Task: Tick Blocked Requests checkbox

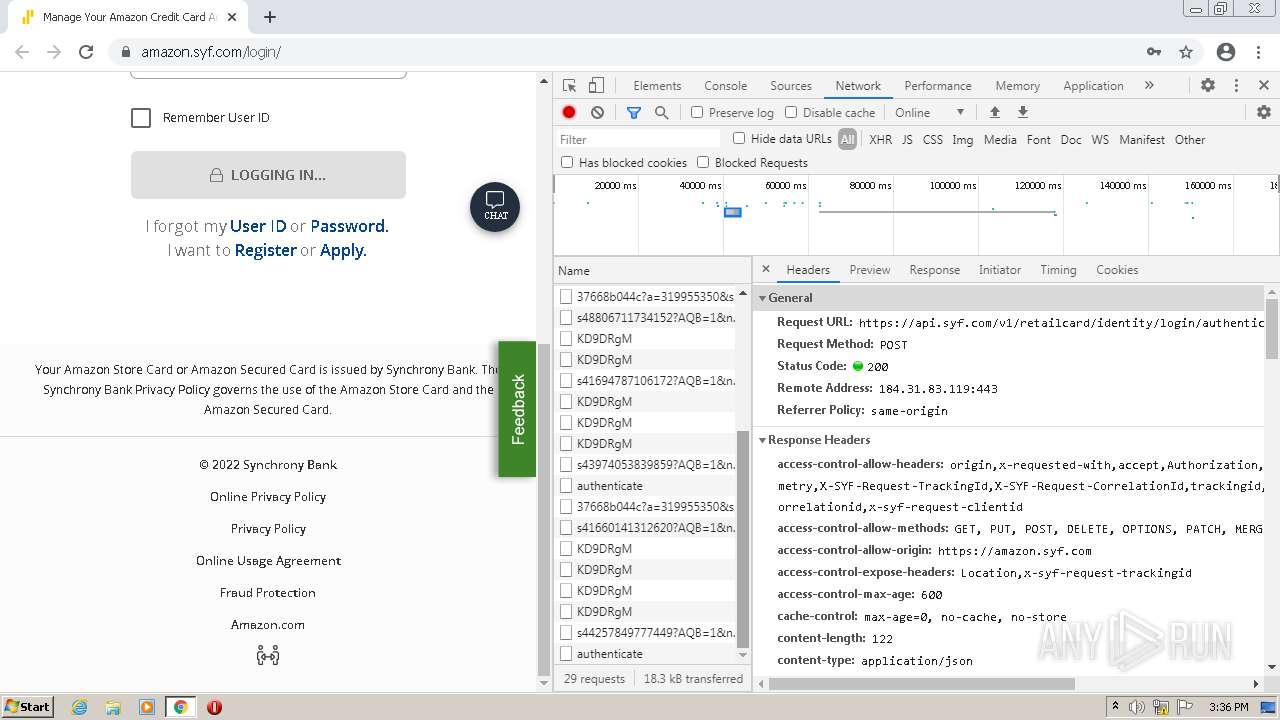Action: pos(703,162)
